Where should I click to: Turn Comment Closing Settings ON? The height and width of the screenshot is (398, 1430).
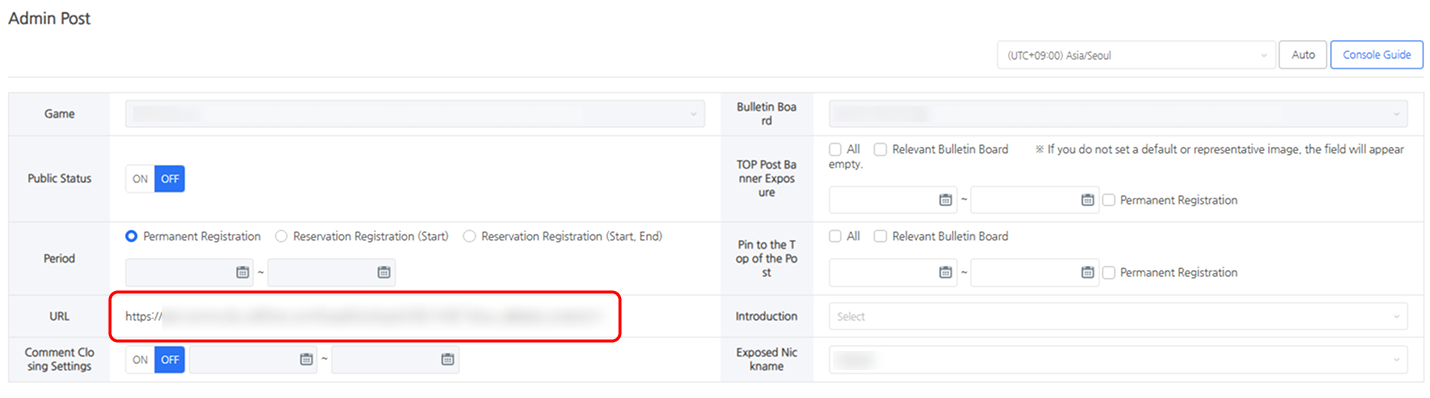[x=140, y=359]
